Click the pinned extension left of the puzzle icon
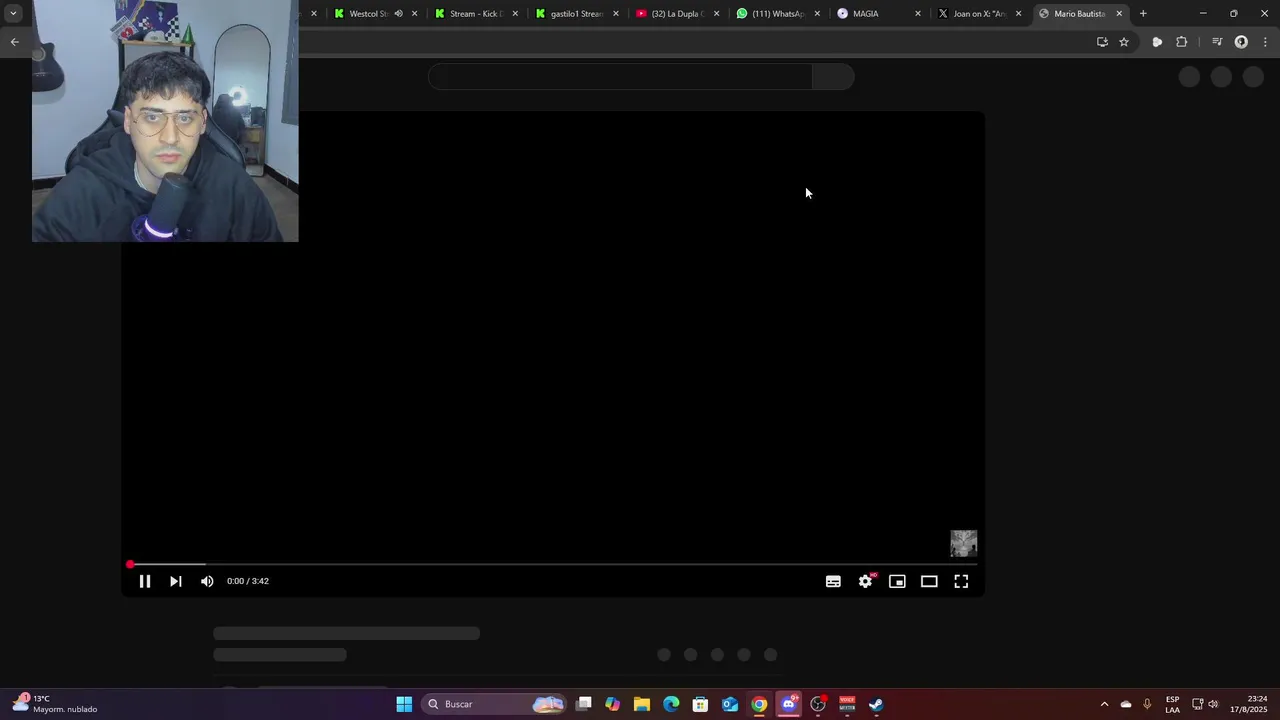 point(1157,42)
